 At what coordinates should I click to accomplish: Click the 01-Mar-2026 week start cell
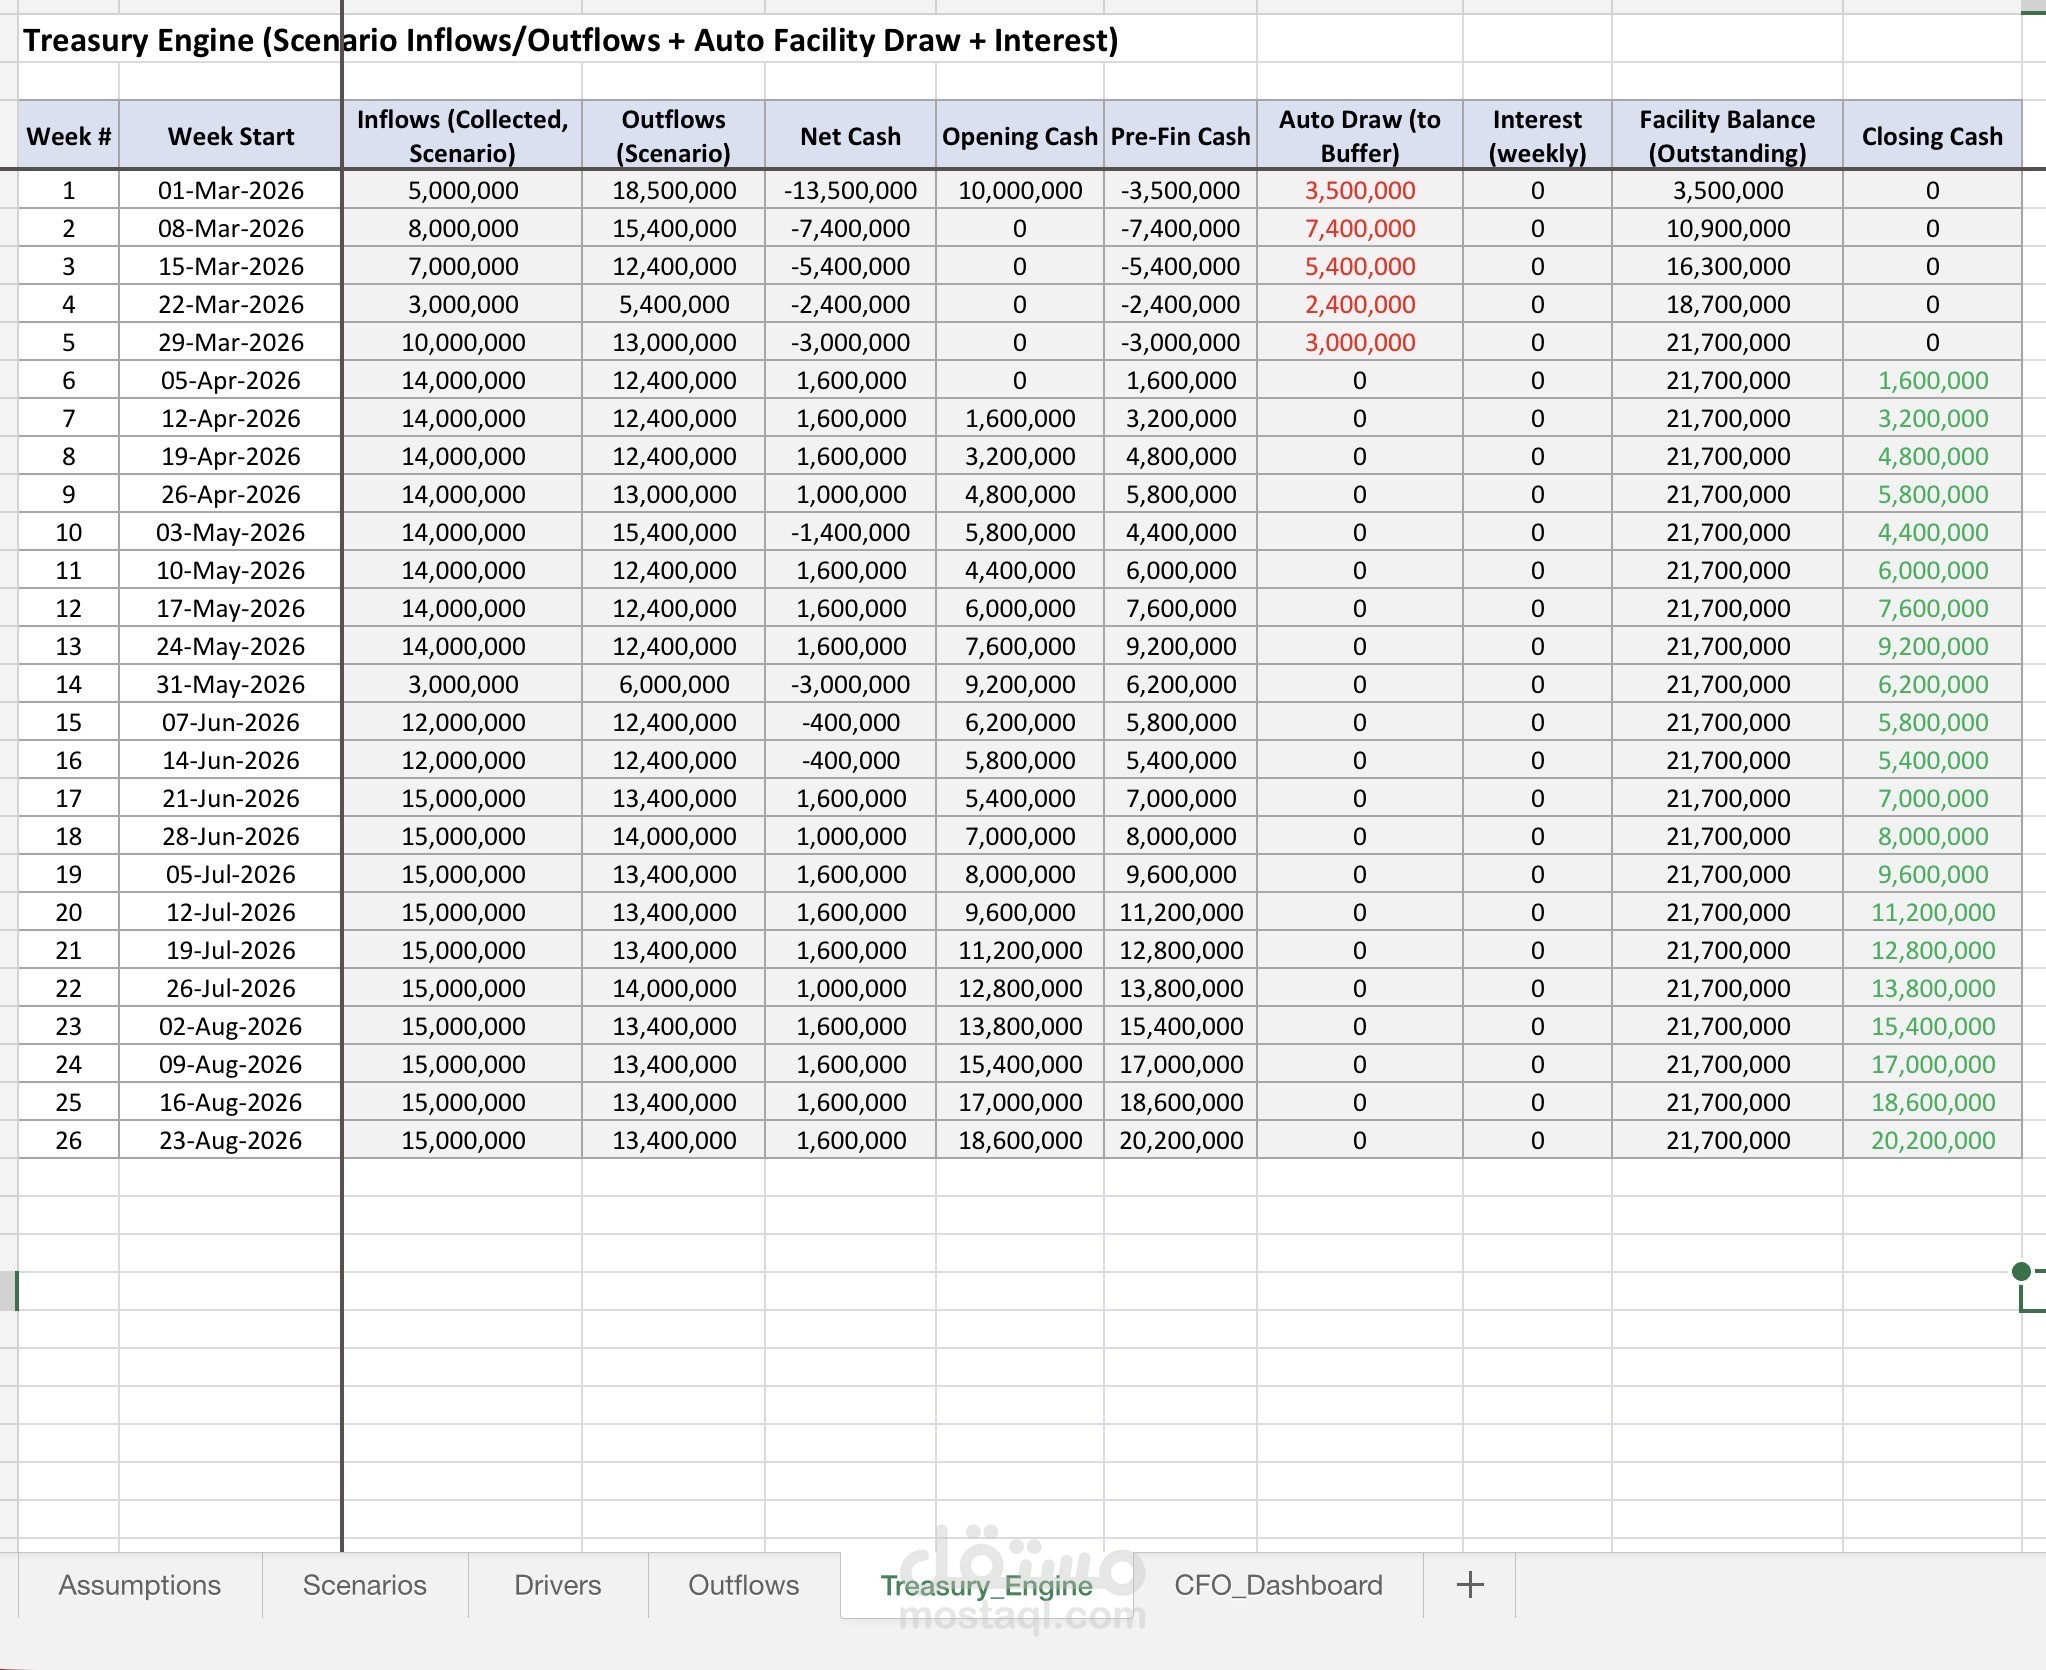pos(230,190)
